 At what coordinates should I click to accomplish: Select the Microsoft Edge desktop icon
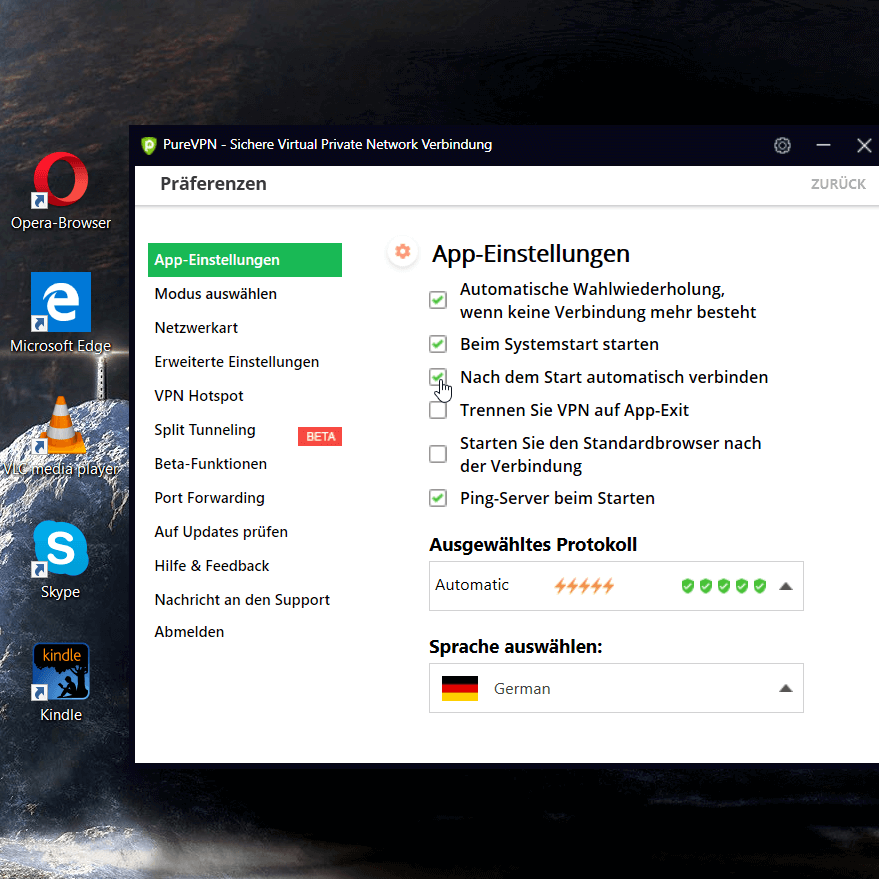(x=61, y=313)
